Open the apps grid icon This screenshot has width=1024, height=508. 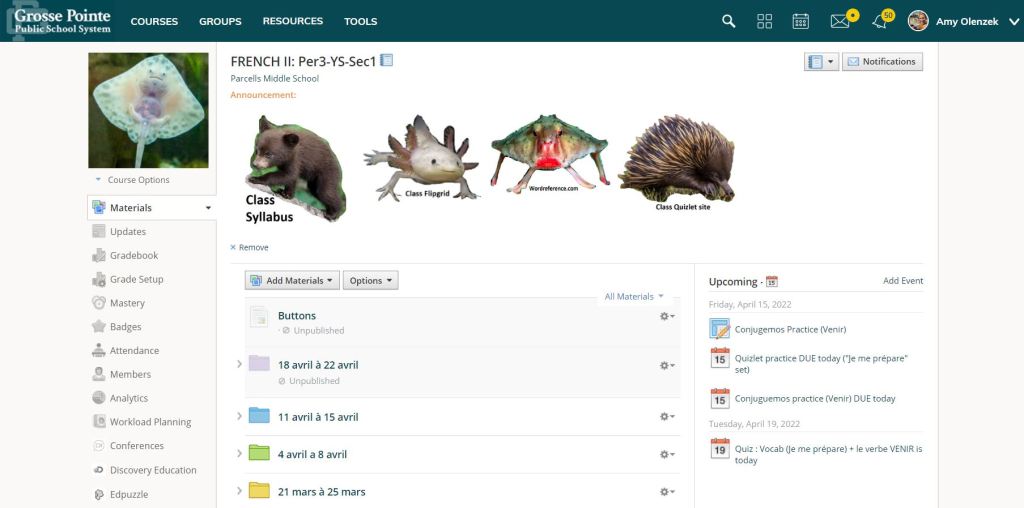[765, 21]
